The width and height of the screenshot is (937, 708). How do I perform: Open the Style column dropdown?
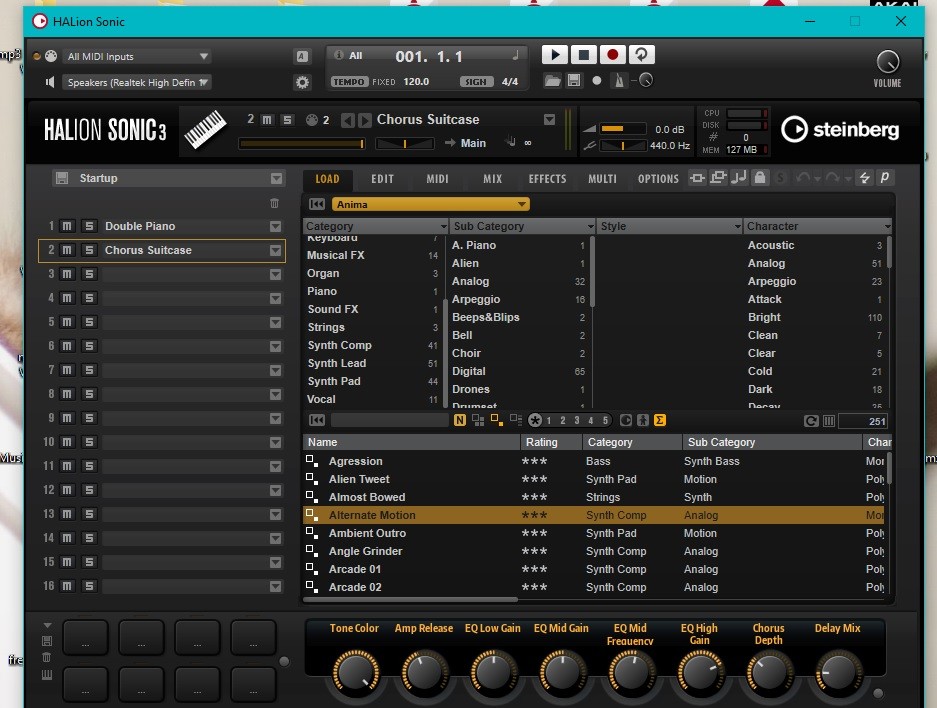[x=737, y=226]
